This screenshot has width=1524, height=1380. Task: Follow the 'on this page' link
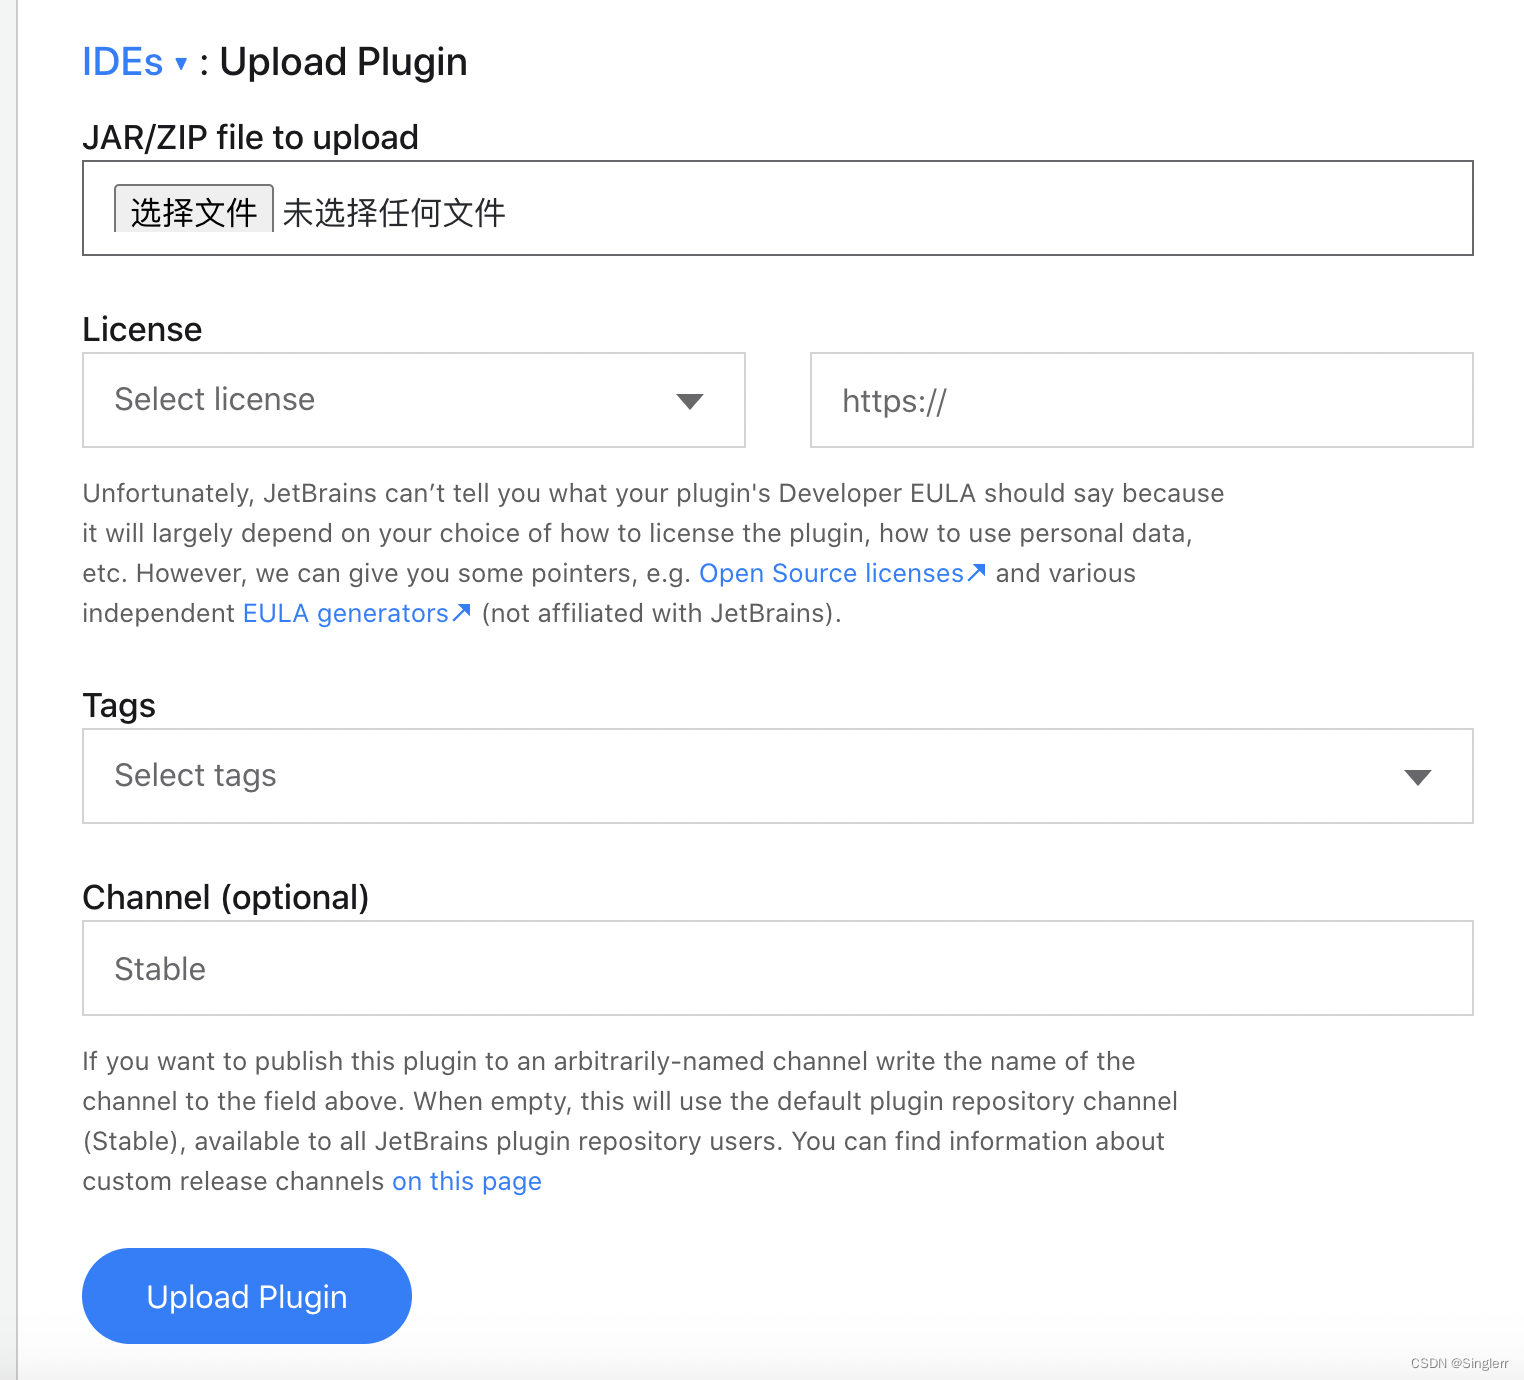467,1181
